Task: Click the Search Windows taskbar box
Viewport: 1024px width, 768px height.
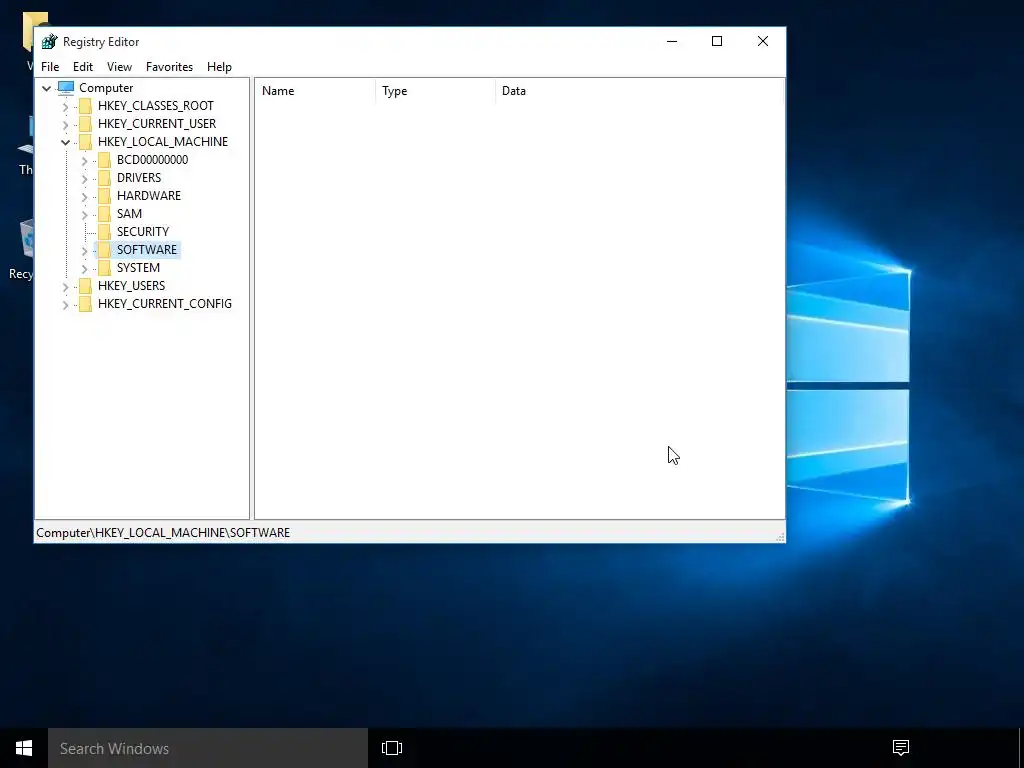Action: (208, 748)
